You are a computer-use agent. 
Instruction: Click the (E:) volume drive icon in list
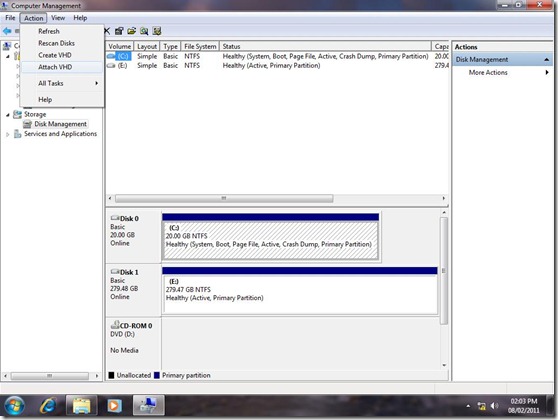111,65
